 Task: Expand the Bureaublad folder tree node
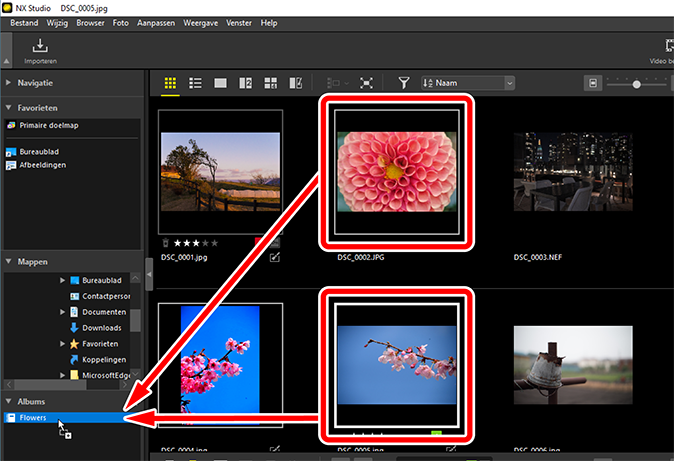pos(62,280)
